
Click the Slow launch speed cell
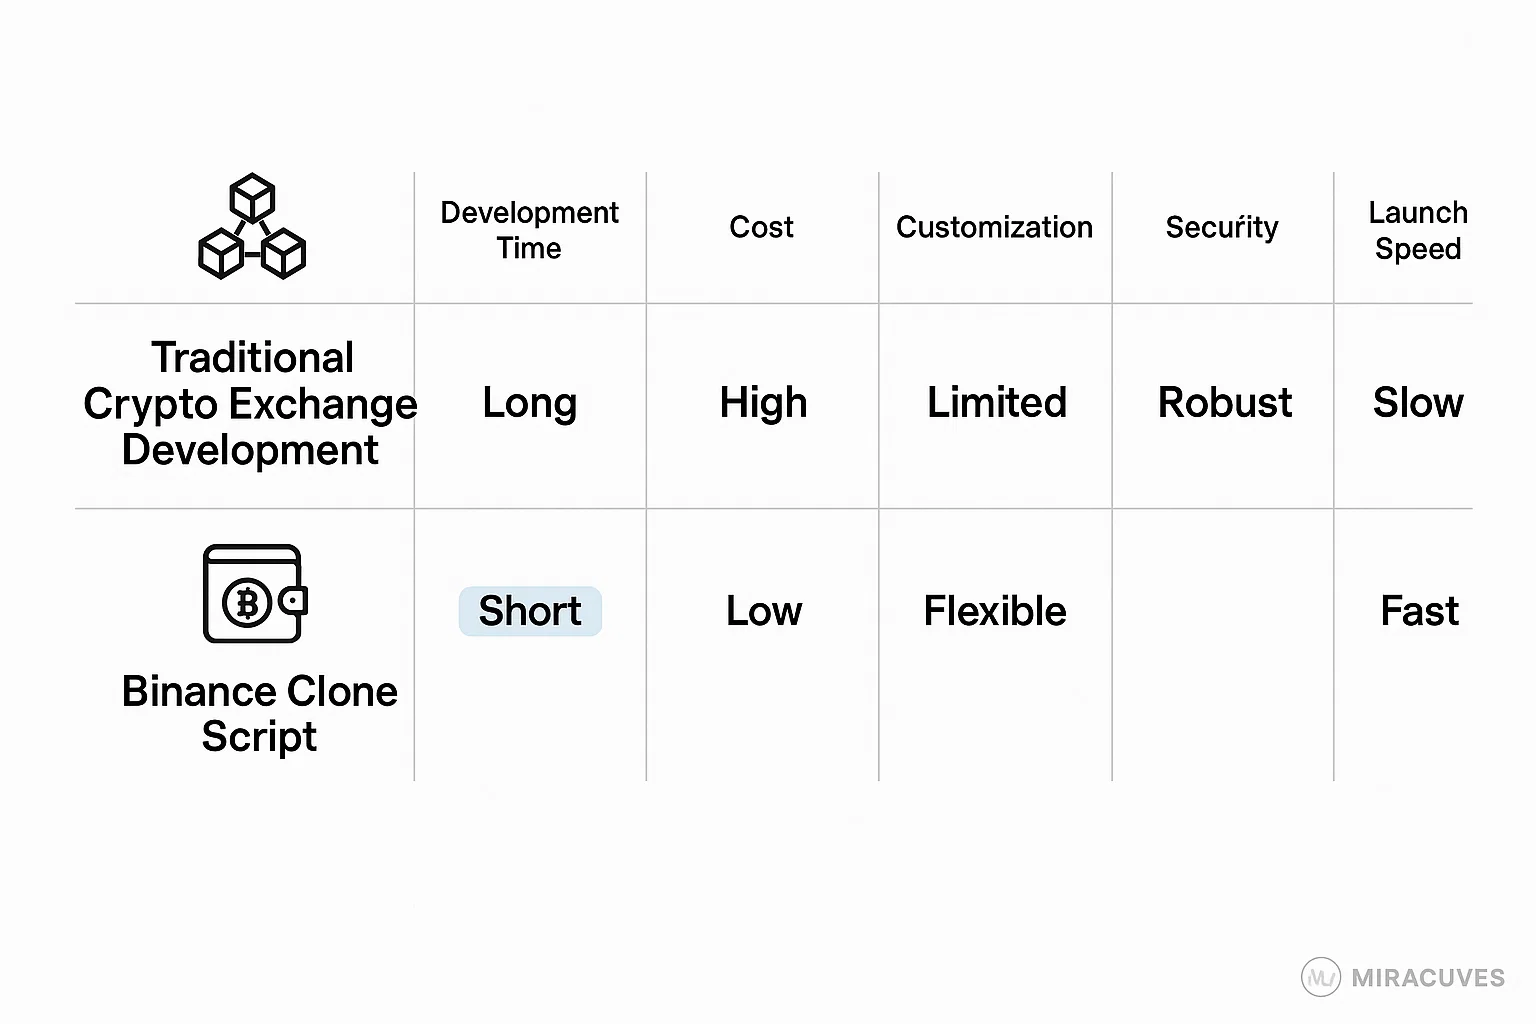1417,403
